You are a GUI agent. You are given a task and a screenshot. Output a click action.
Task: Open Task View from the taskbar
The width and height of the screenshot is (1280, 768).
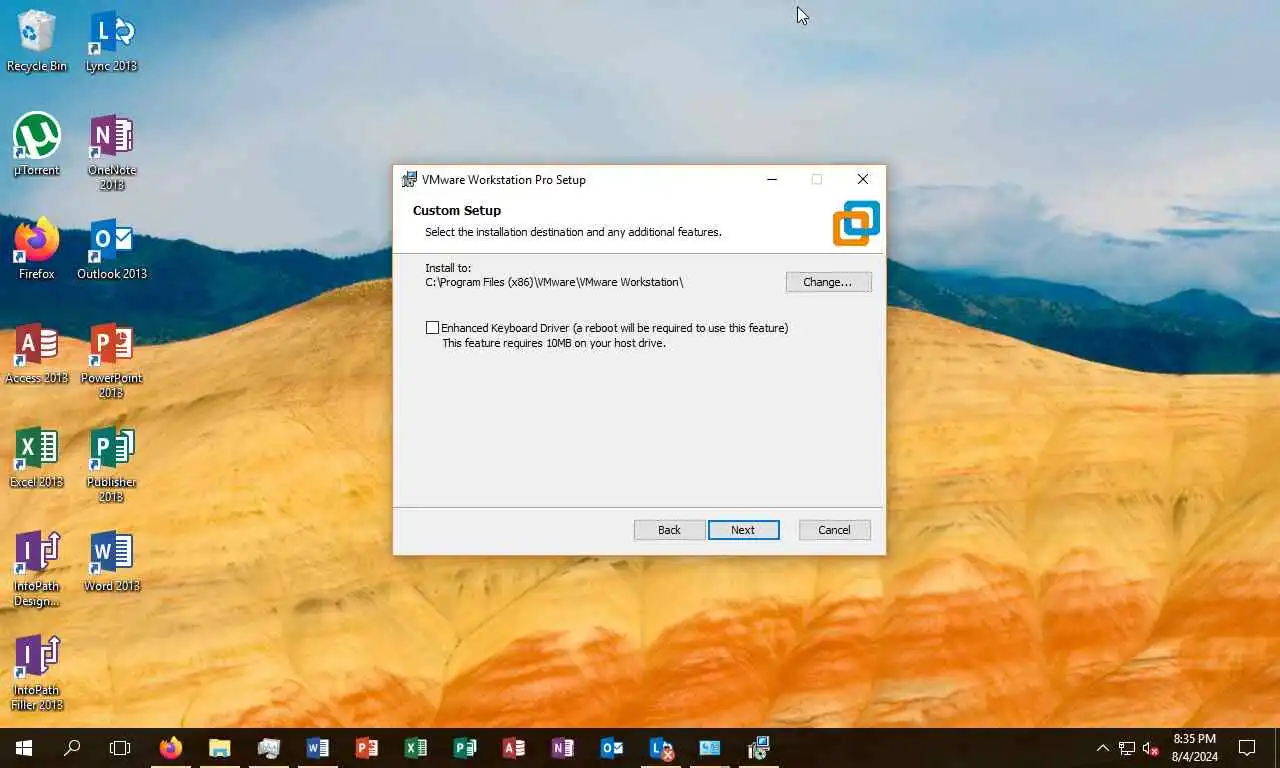[120, 748]
